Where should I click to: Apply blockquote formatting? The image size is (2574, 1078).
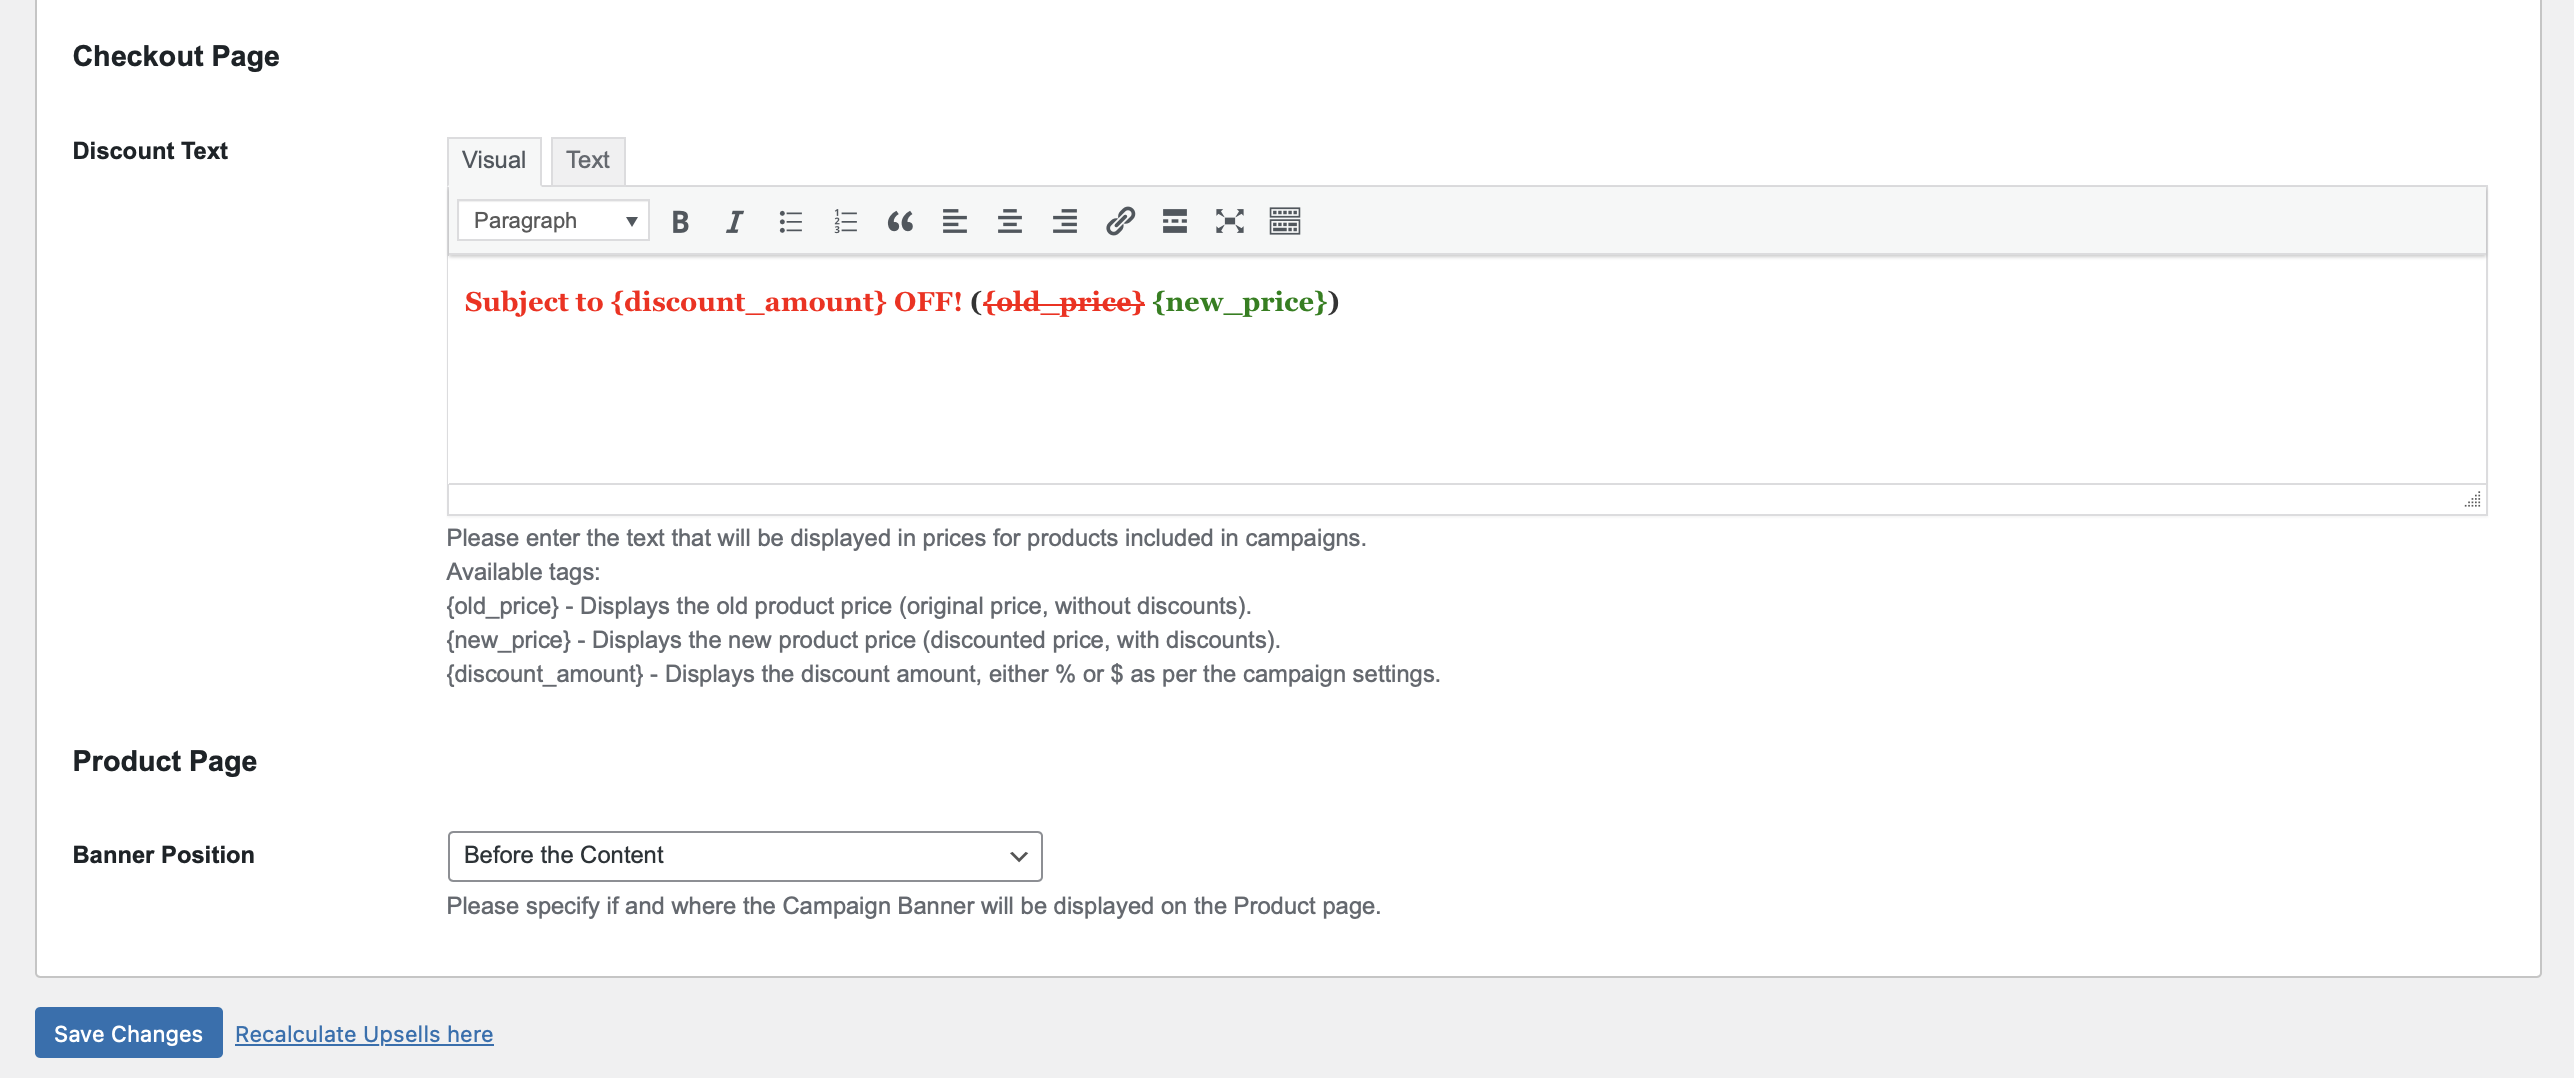(x=900, y=221)
